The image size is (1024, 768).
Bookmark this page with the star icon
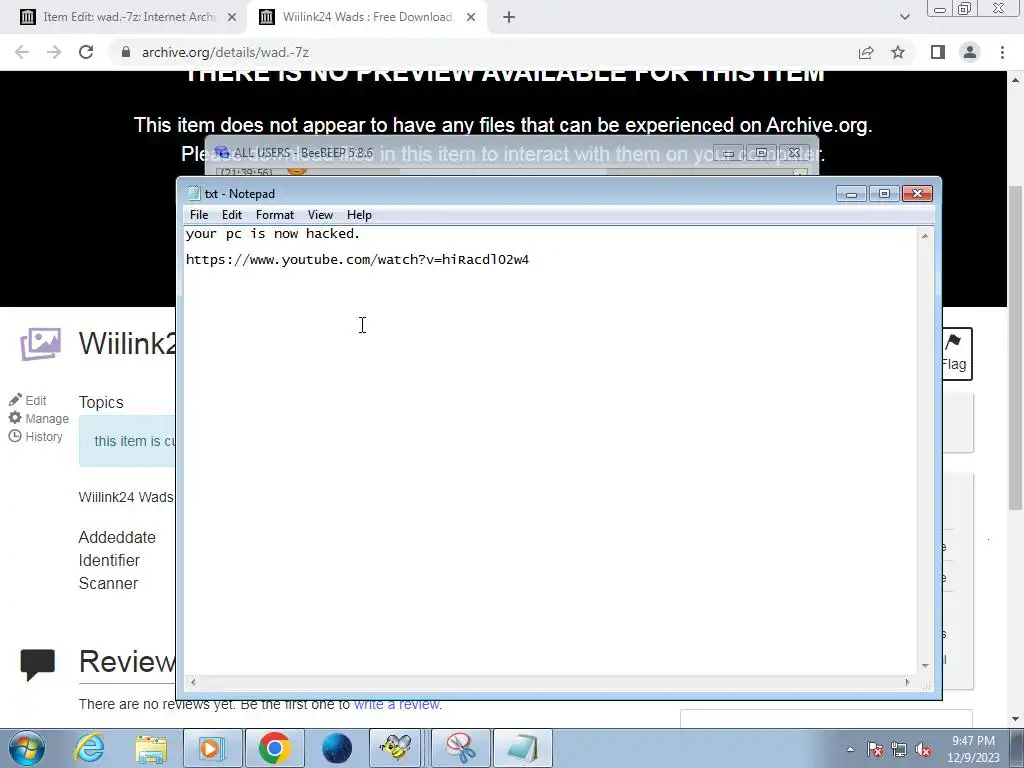pos(898,52)
